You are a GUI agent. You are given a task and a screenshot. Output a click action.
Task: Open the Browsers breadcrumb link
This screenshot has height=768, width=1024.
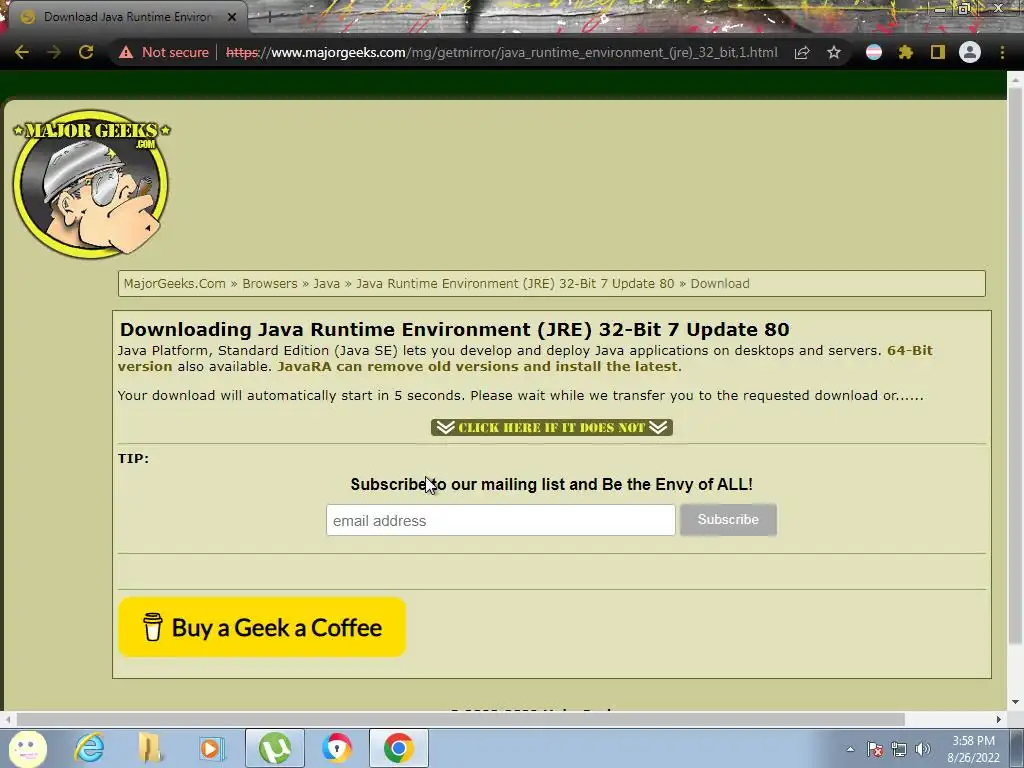point(270,283)
